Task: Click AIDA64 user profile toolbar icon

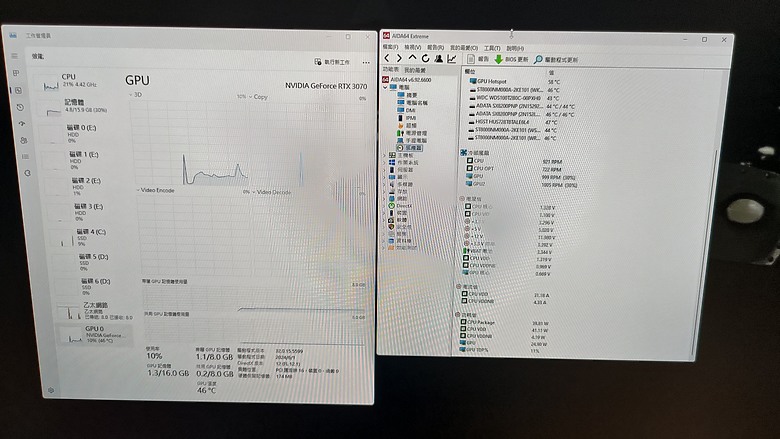Action: click(438, 59)
